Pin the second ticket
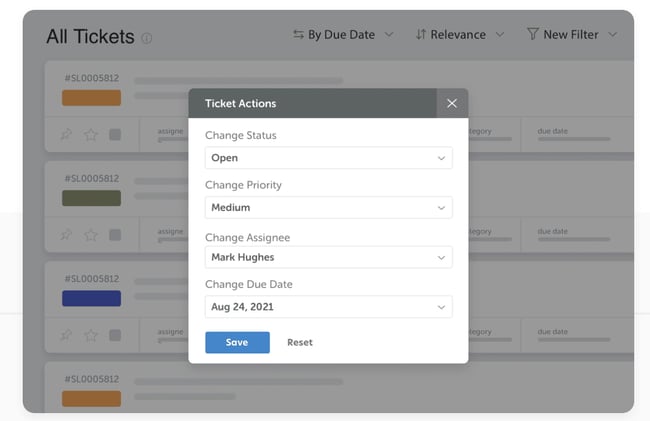This screenshot has height=421, width=650. pos(66,235)
